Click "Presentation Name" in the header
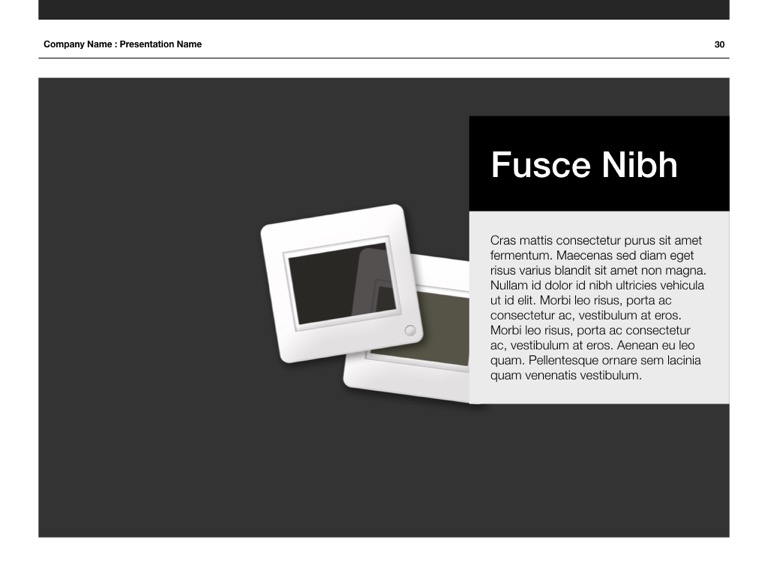The image size is (768, 576). (x=161, y=44)
